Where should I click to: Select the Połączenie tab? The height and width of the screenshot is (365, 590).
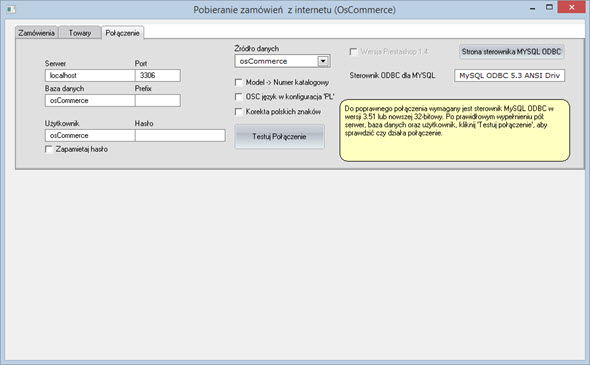tap(122, 33)
